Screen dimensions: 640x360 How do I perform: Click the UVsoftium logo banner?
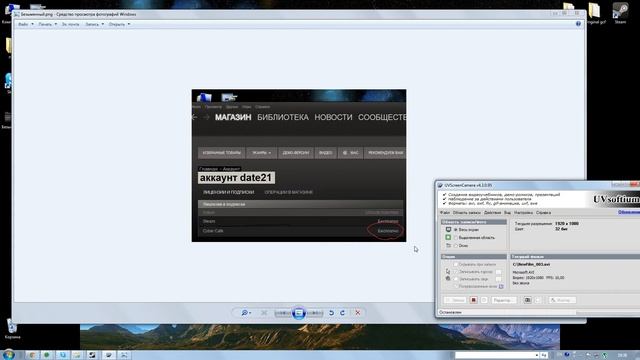click(x=616, y=199)
